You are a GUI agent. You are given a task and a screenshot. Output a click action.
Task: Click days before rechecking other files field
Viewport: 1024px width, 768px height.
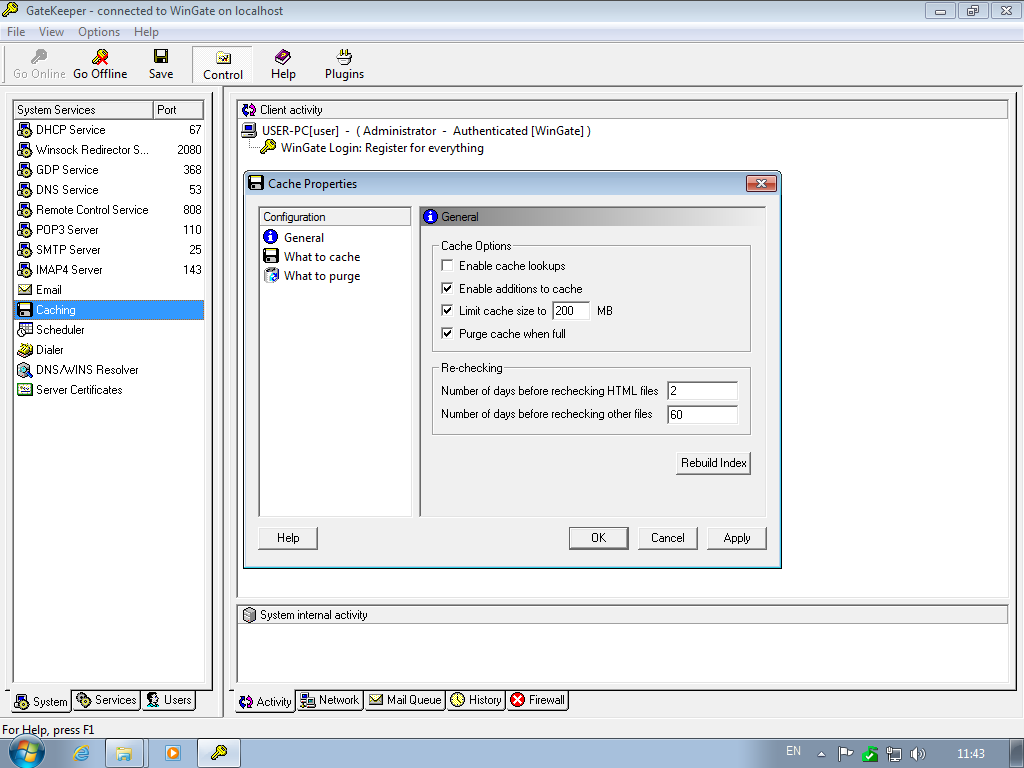702,415
